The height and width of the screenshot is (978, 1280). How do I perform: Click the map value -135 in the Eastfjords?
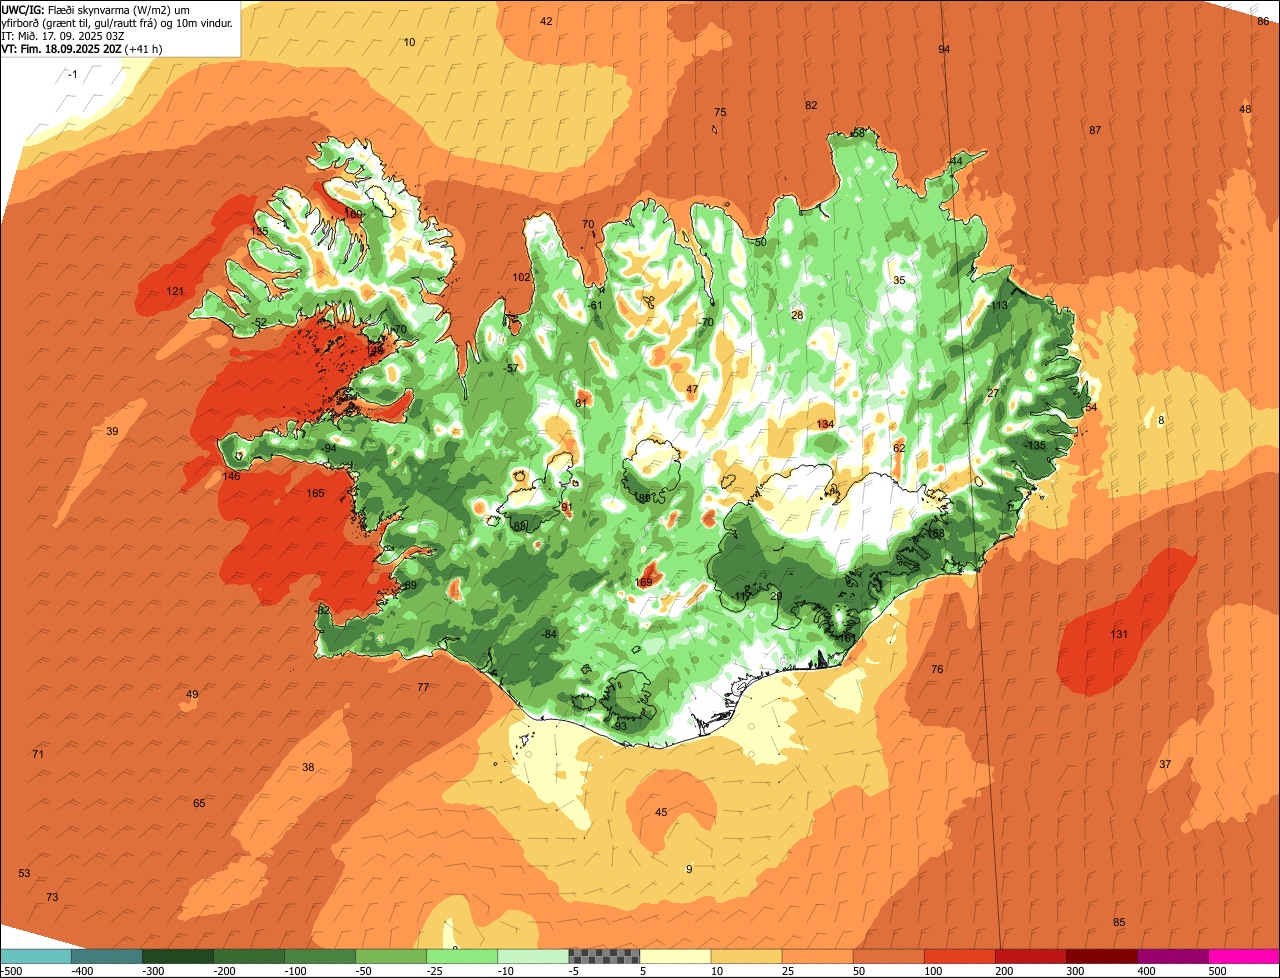[1034, 446]
